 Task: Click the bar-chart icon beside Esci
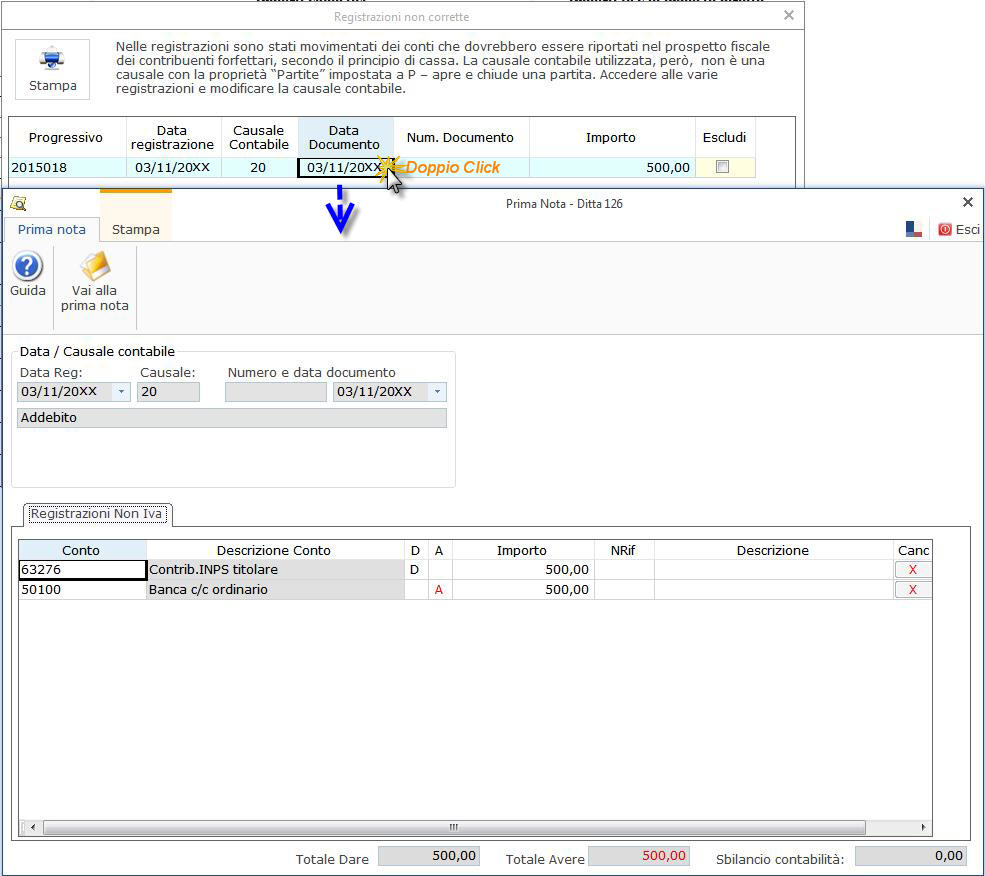click(x=913, y=228)
